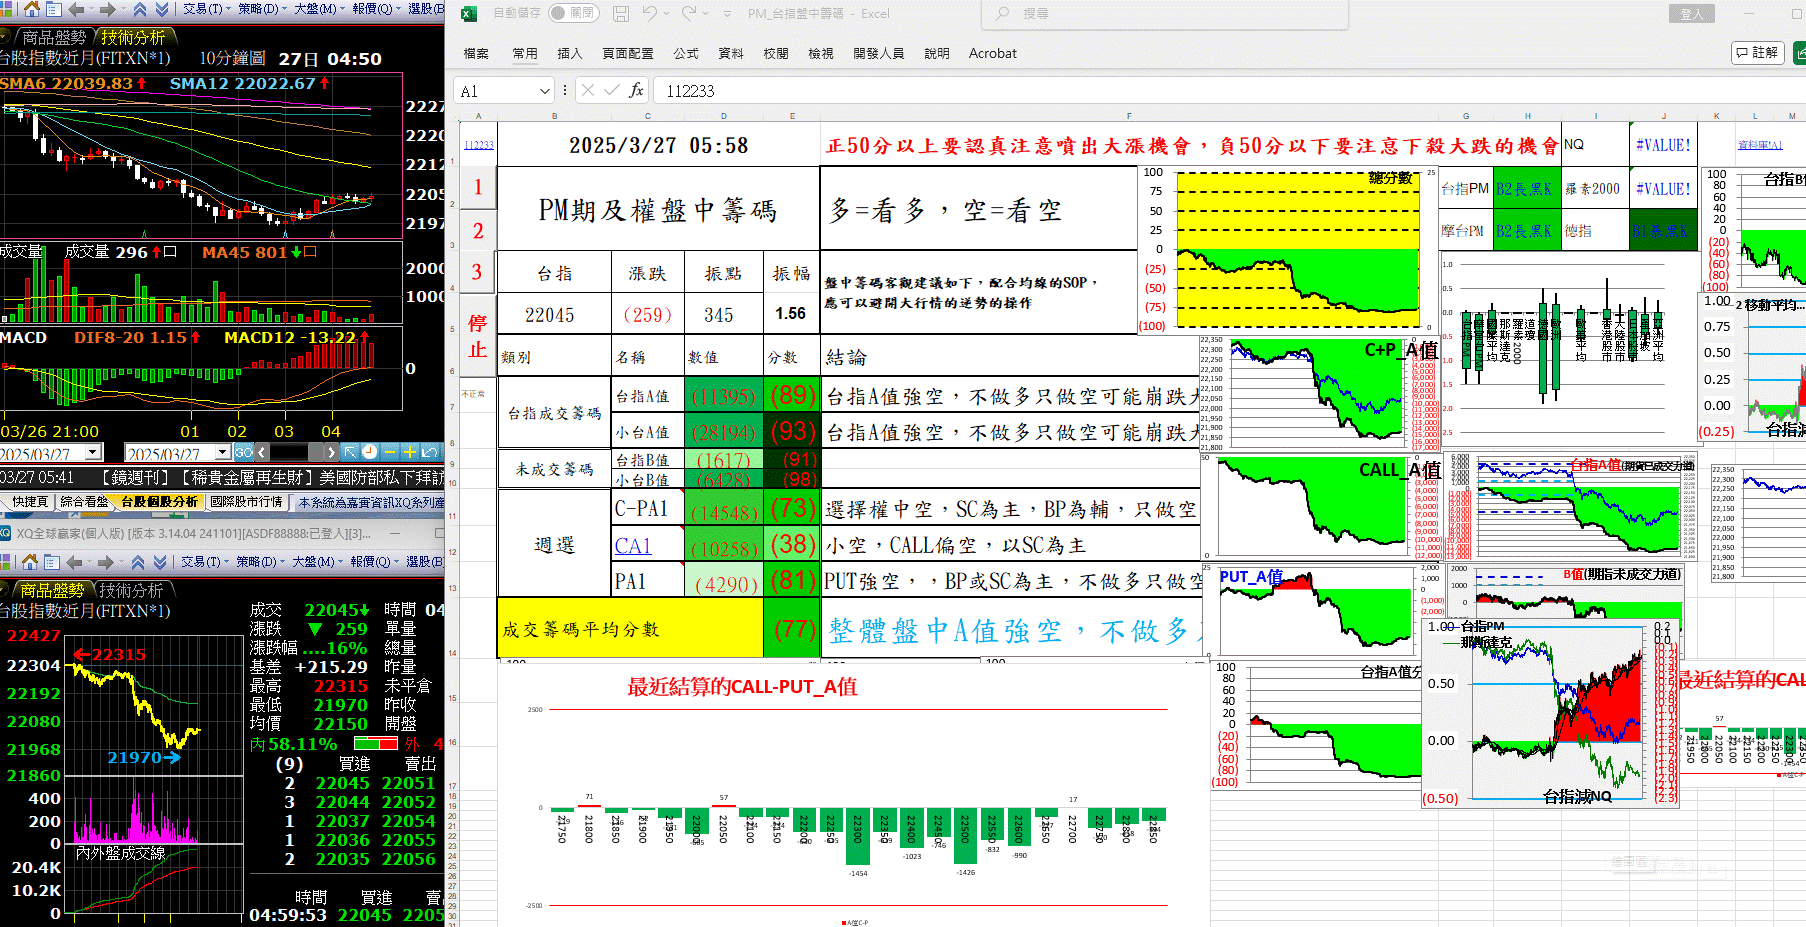Screen dimensions: 1806x927
Task: Click the fx insert function icon
Action: coord(636,91)
